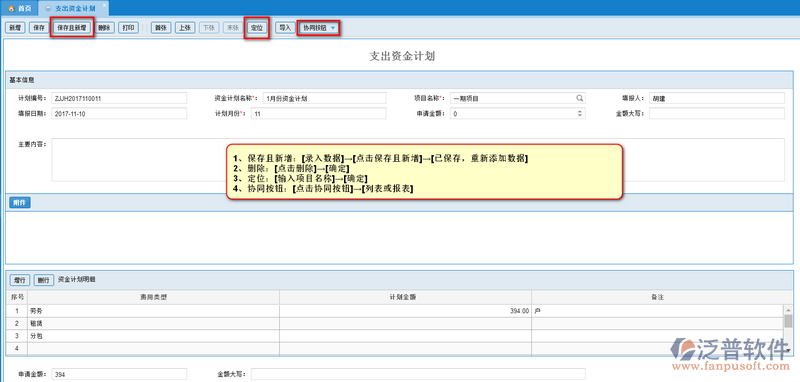Click the 金额大写 field beside 申请金额 394
The image size is (800, 382).
418,374
